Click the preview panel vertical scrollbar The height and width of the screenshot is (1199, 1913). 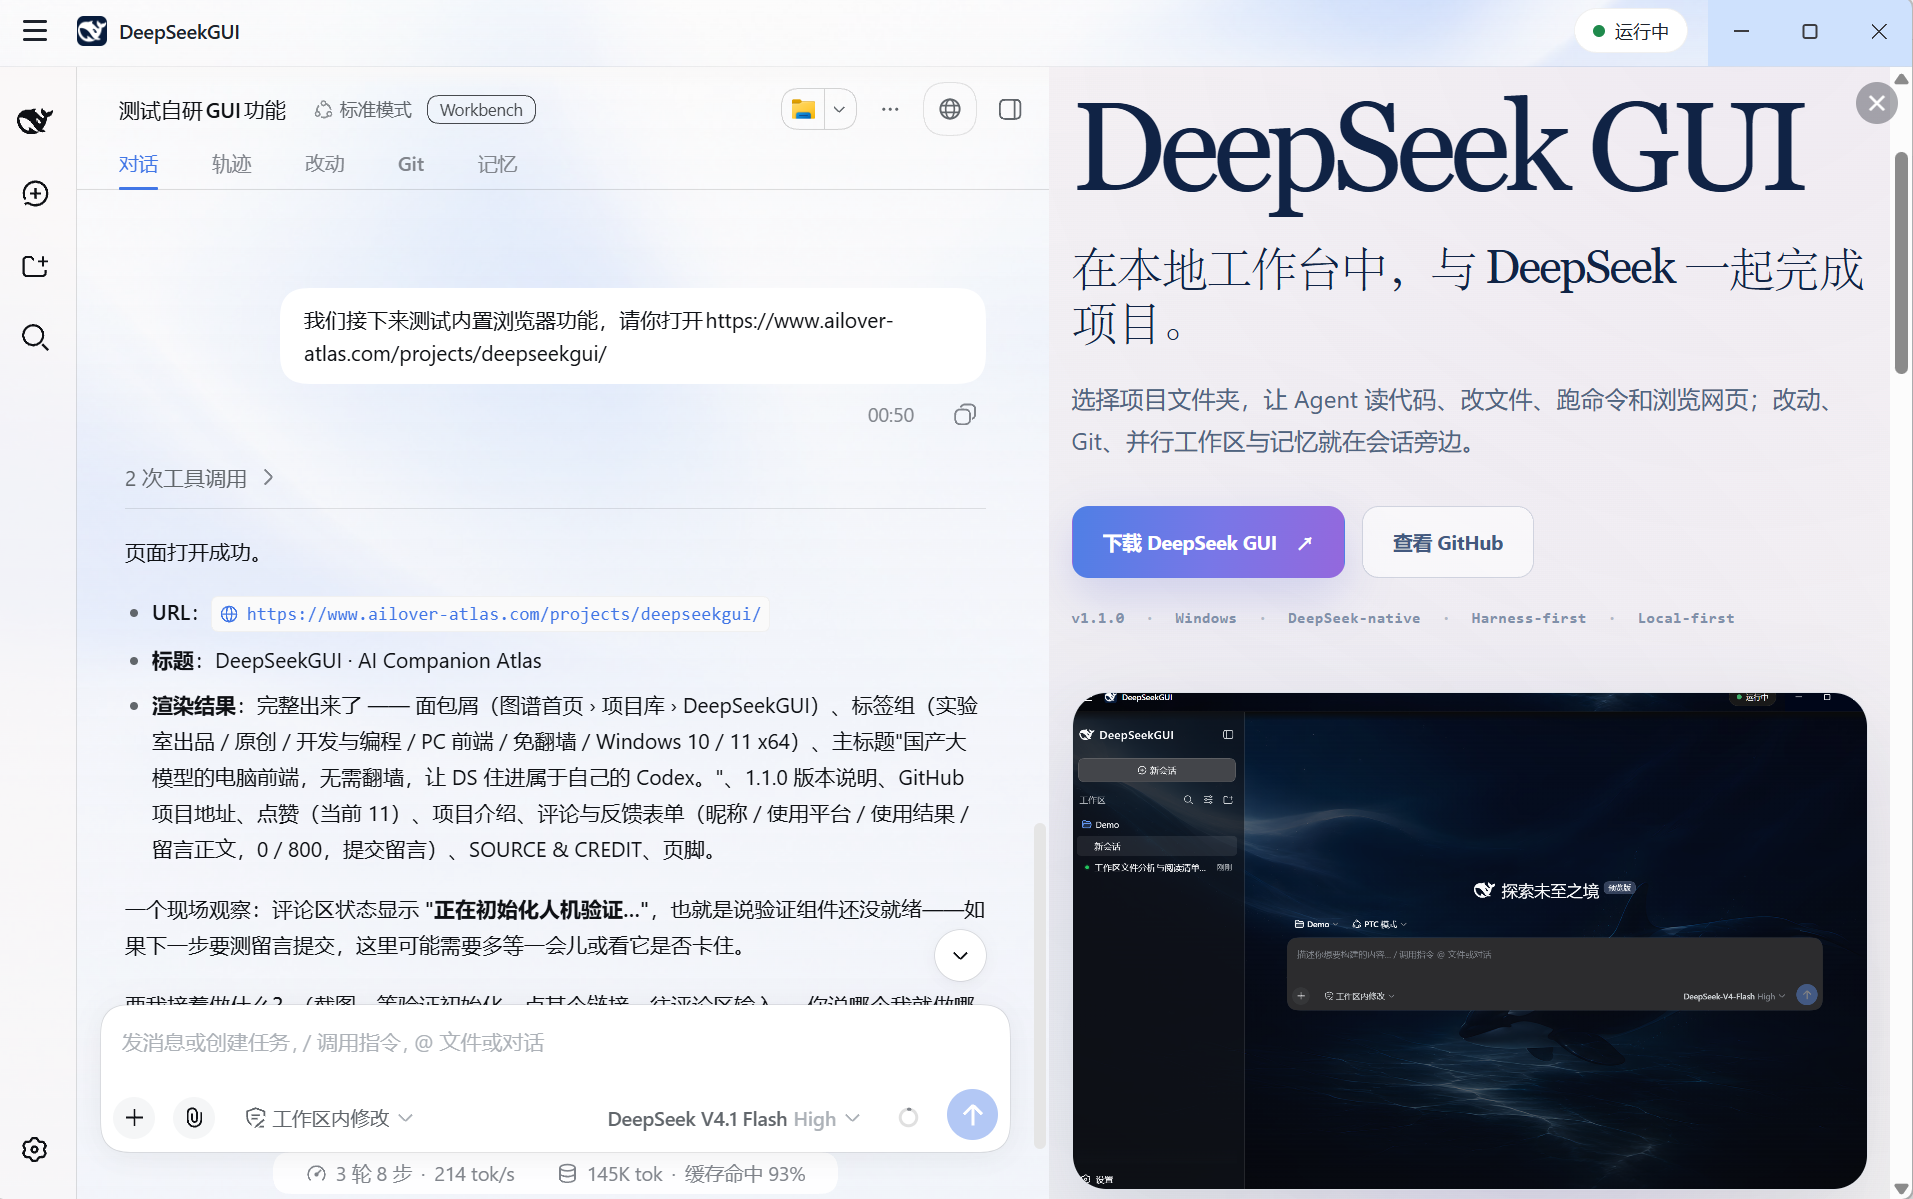(1901, 263)
